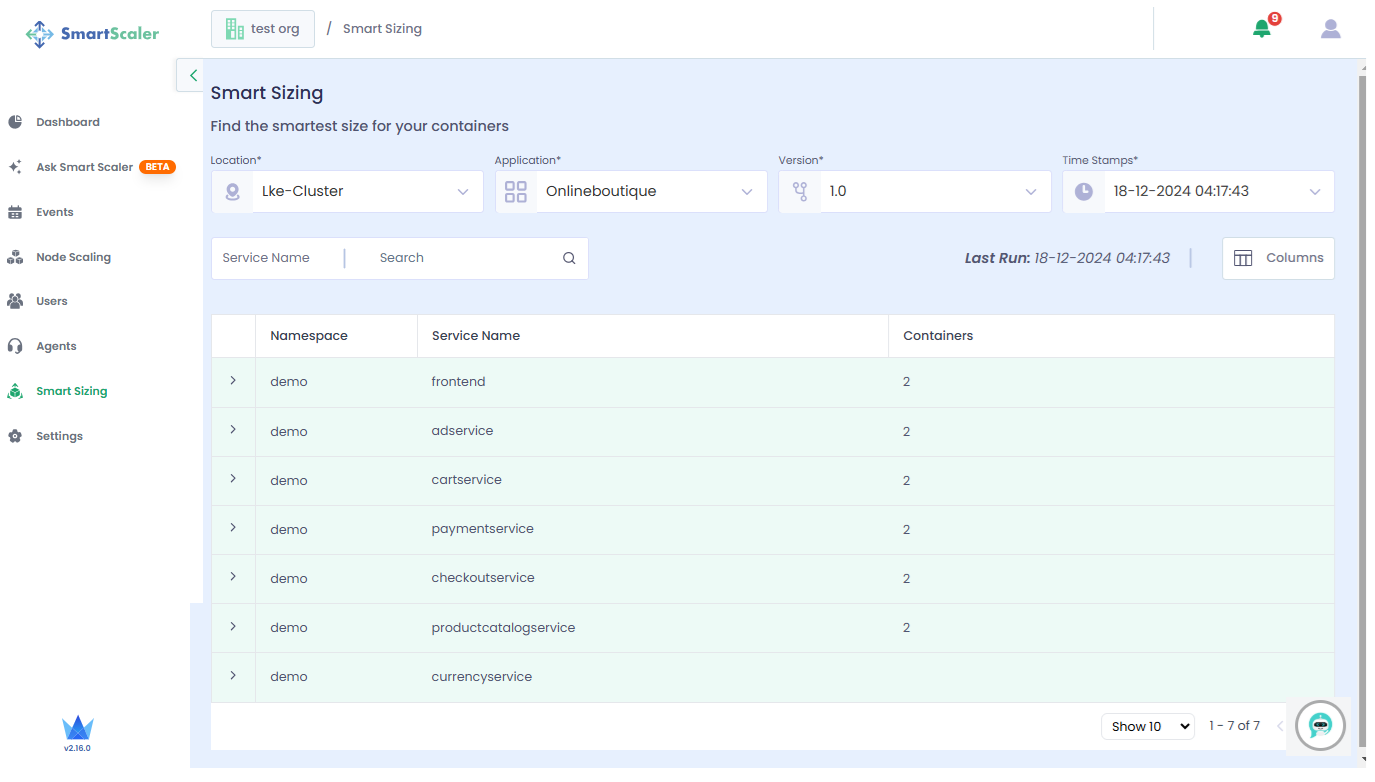The width and height of the screenshot is (1375, 782).
Task: Open the Show 10 page size dropdown
Action: [x=1147, y=726]
